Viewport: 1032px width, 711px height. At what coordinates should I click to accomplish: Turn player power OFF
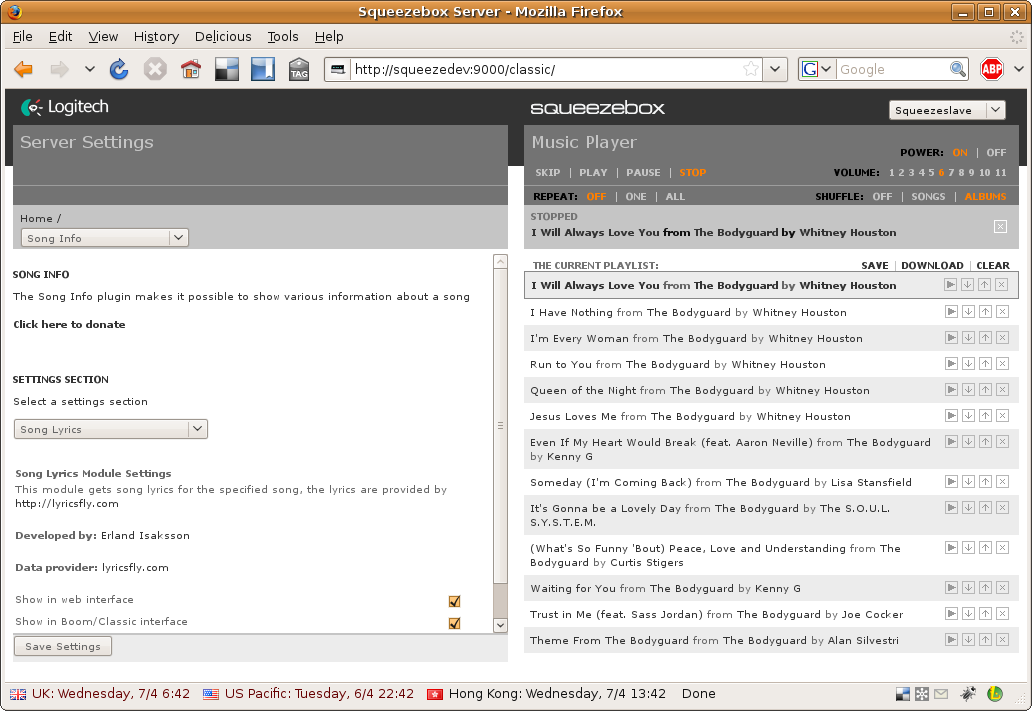(996, 153)
